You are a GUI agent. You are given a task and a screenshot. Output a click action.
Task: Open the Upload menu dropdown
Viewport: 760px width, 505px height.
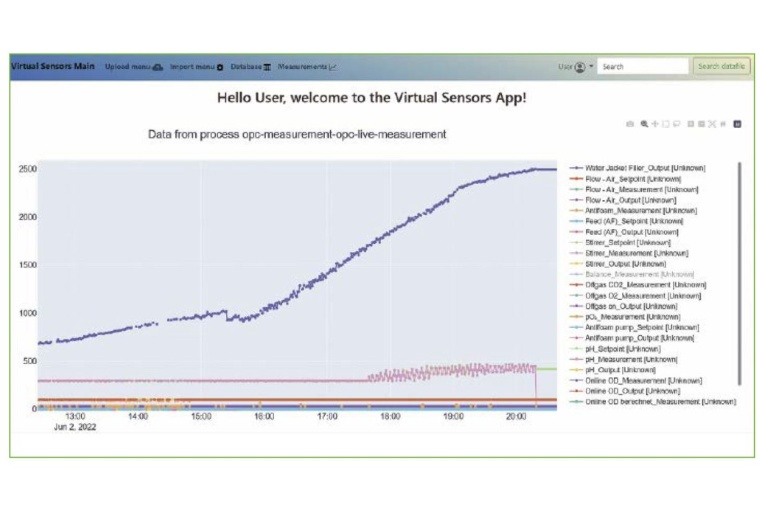tap(127, 67)
